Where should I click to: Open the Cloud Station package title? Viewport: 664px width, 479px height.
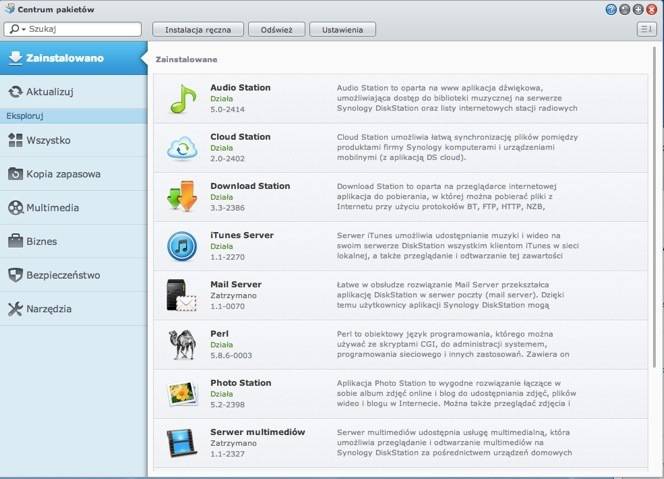(x=240, y=137)
